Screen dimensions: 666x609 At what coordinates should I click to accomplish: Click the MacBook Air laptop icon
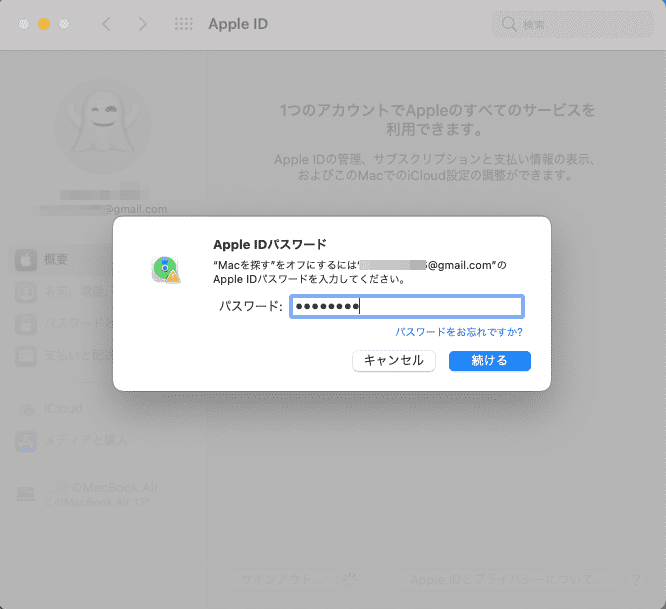click(25, 494)
